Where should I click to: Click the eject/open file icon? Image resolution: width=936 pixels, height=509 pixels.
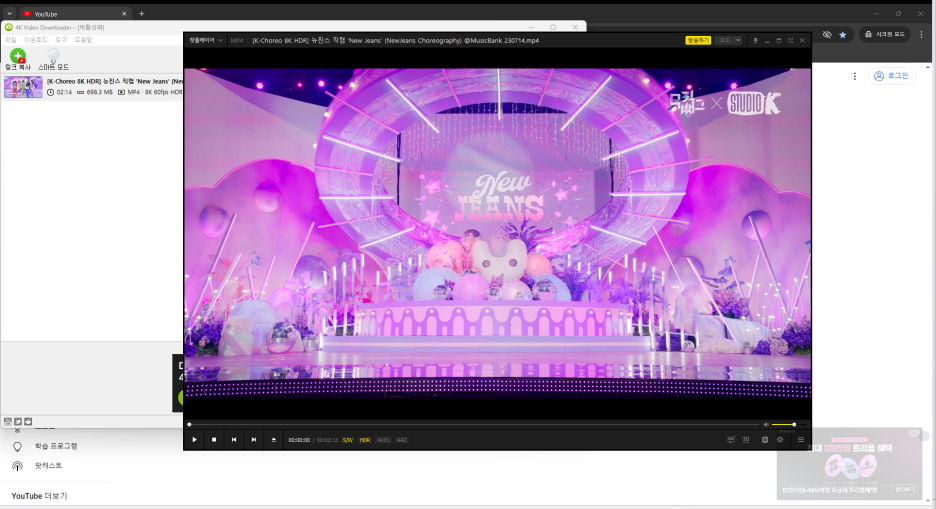coord(273,440)
